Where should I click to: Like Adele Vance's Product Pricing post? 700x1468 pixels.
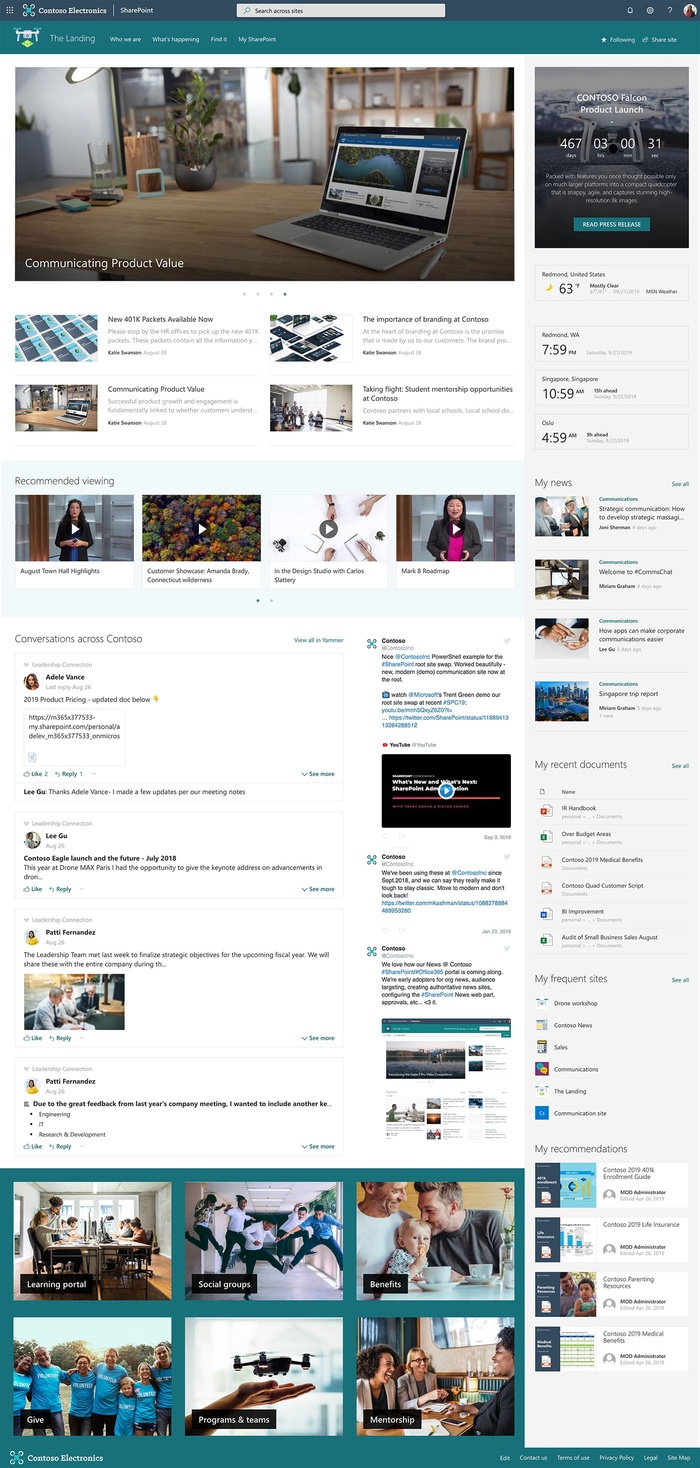pyautogui.click(x=35, y=774)
